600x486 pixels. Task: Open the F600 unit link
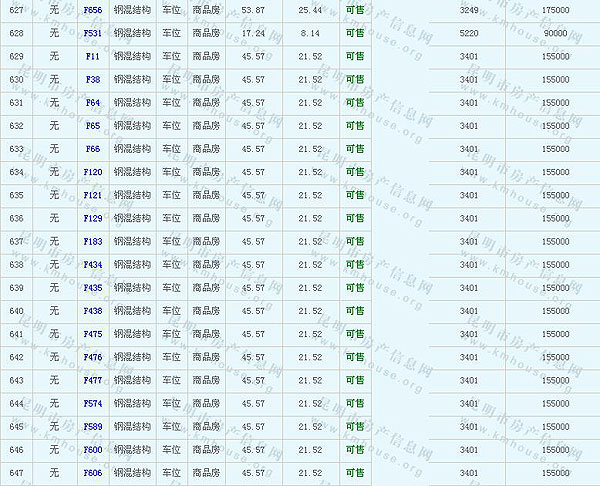tap(93, 449)
